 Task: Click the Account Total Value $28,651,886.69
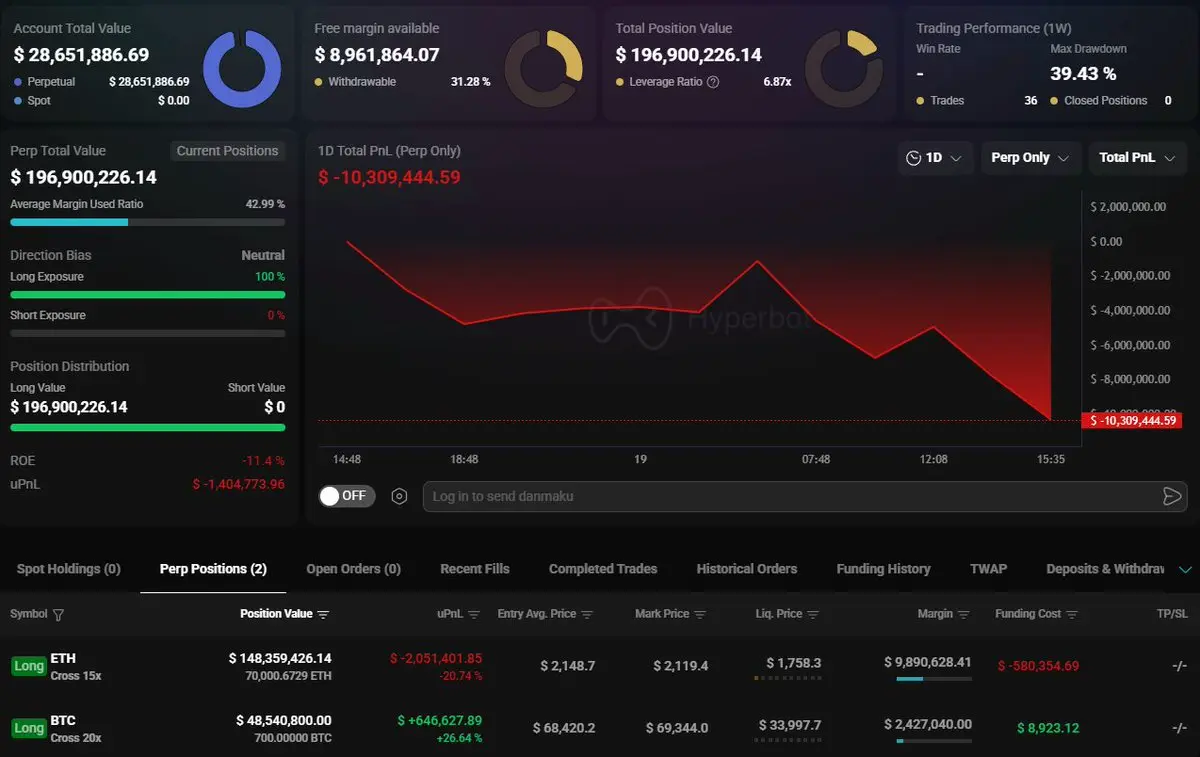click(x=81, y=55)
